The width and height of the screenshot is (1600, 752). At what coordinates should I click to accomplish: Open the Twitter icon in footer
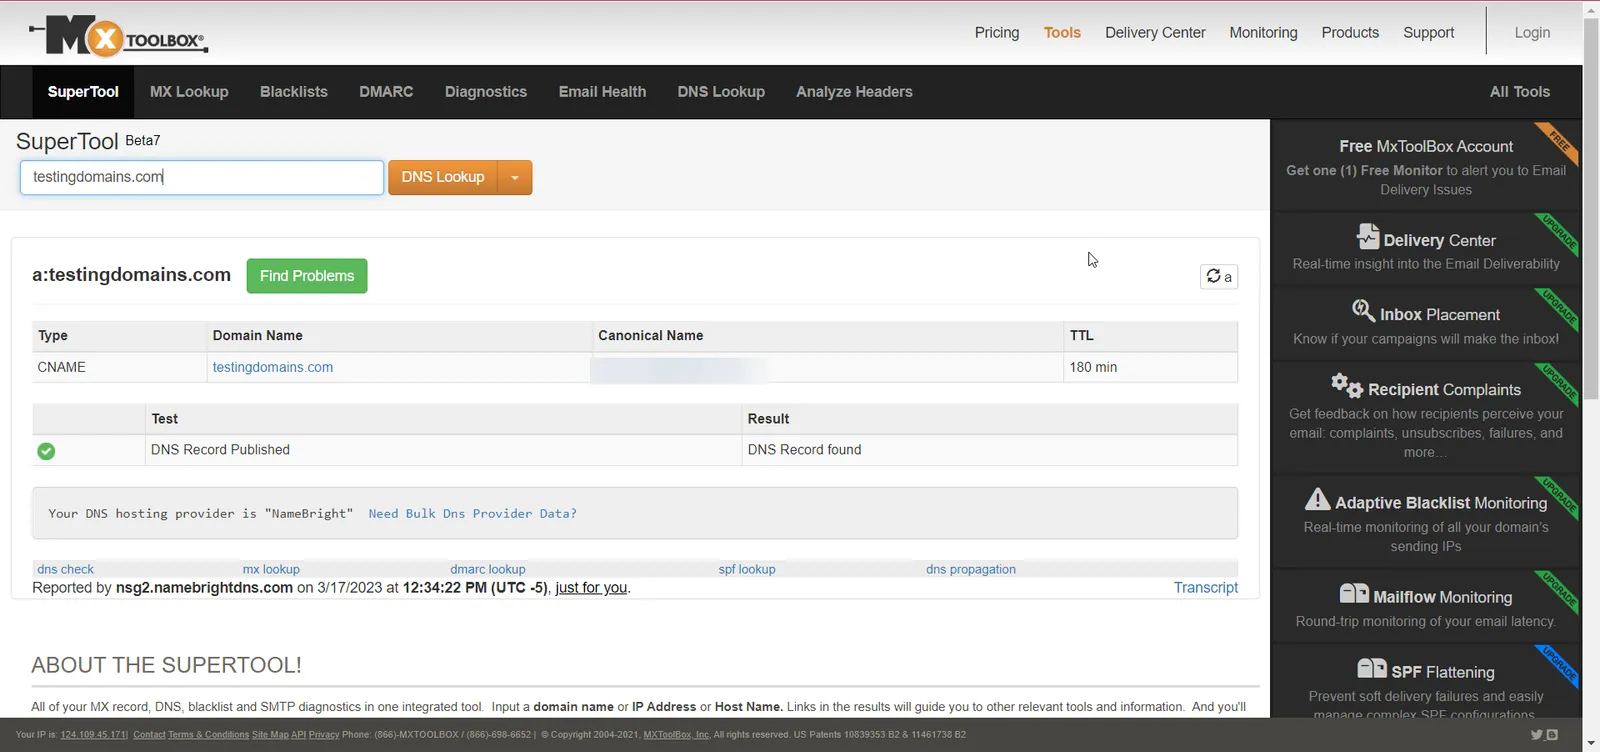pos(1536,735)
